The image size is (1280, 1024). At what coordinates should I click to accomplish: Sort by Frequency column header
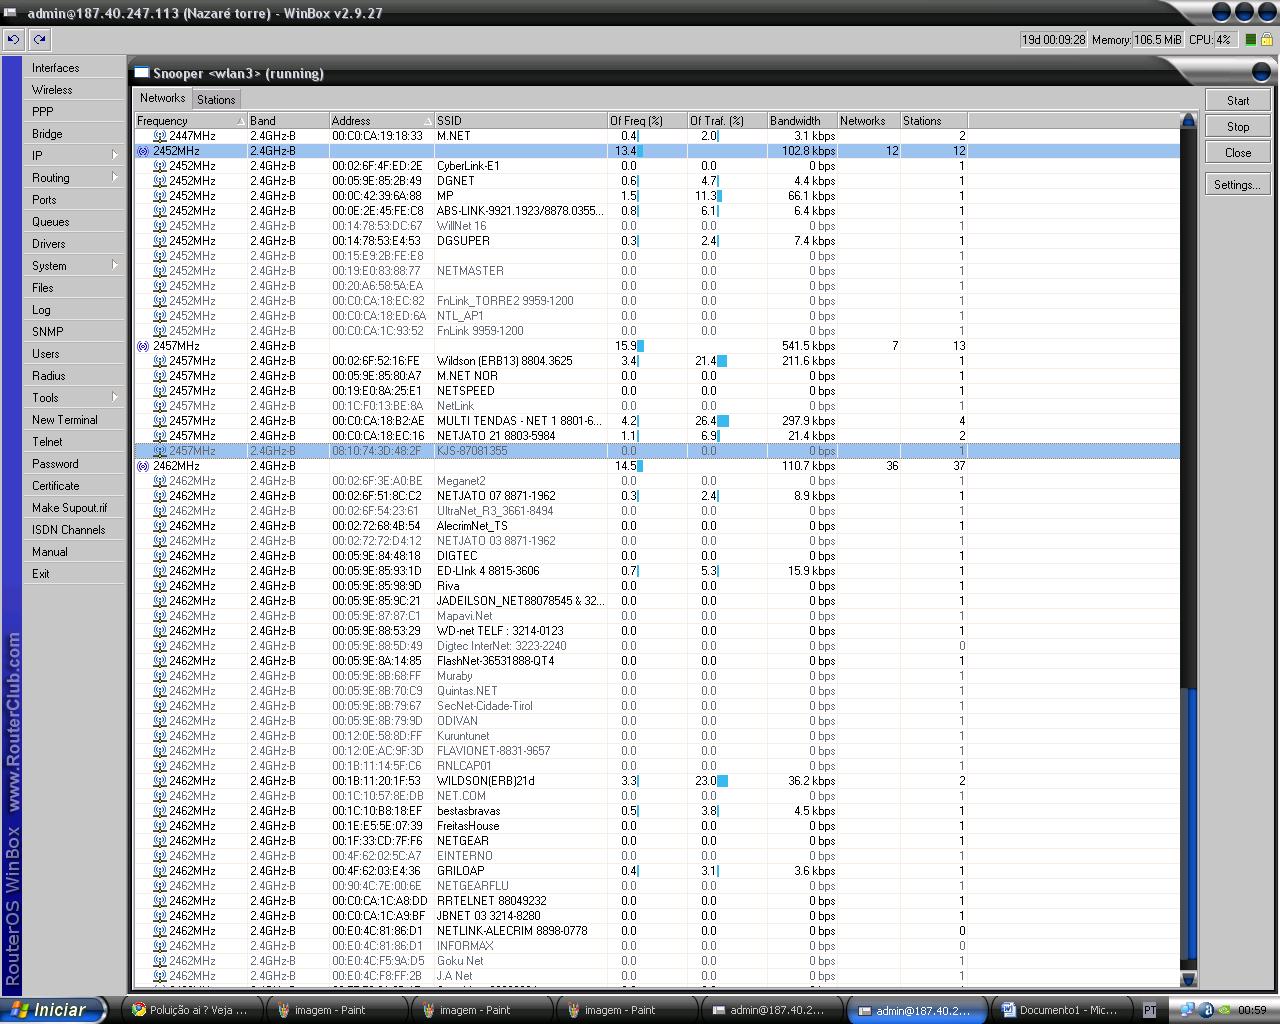coord(190,121)
